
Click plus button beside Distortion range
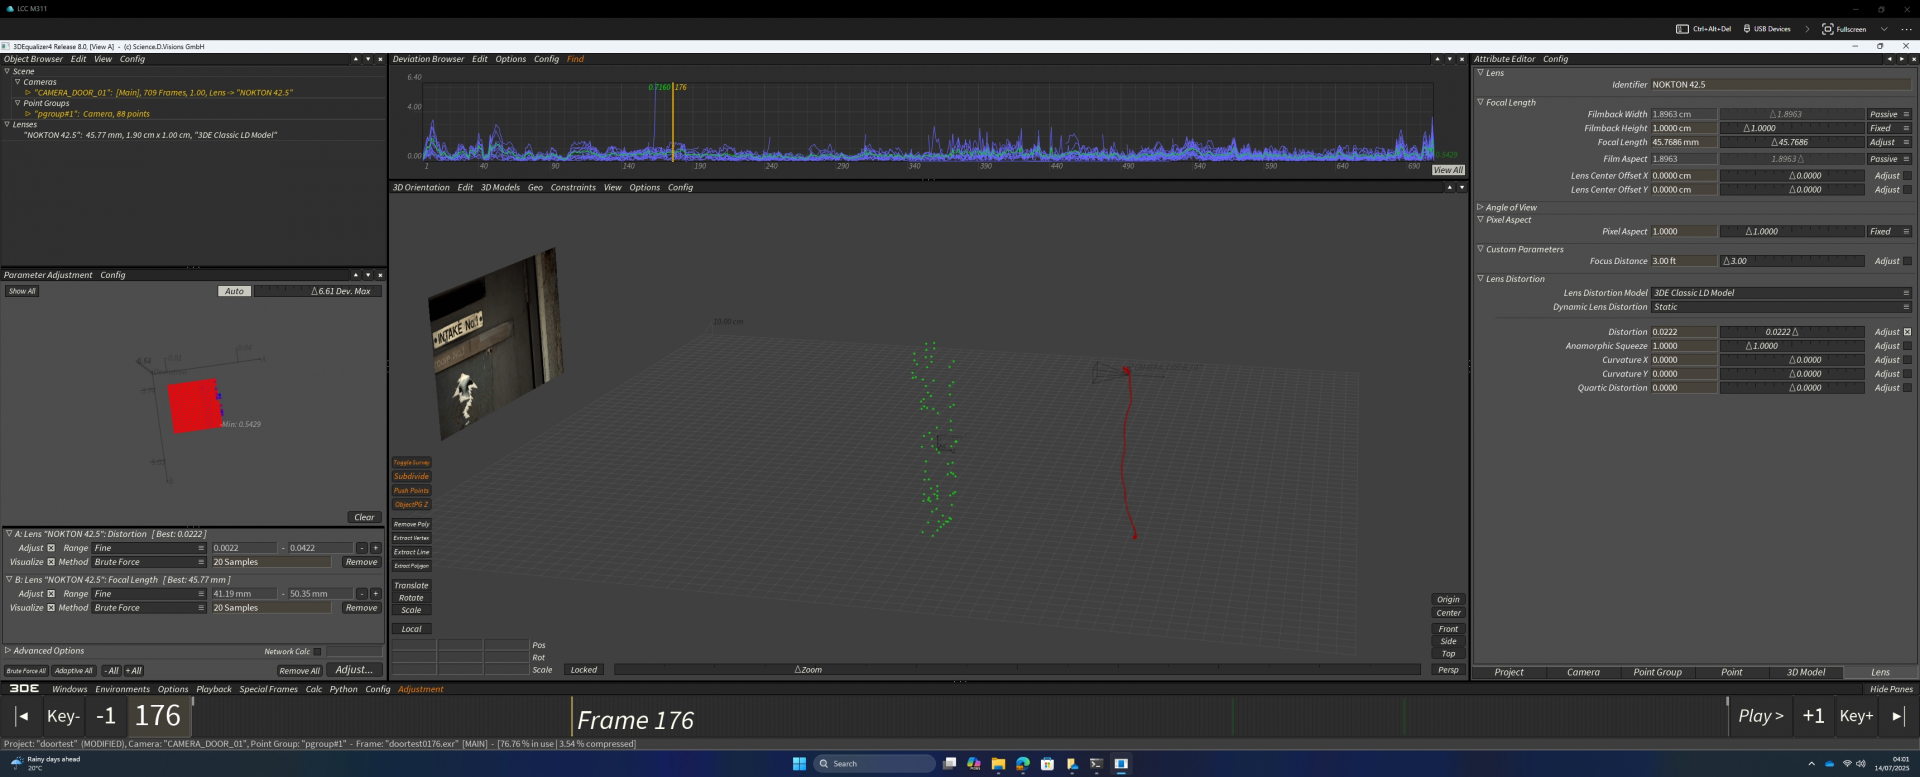click(375, 548)
